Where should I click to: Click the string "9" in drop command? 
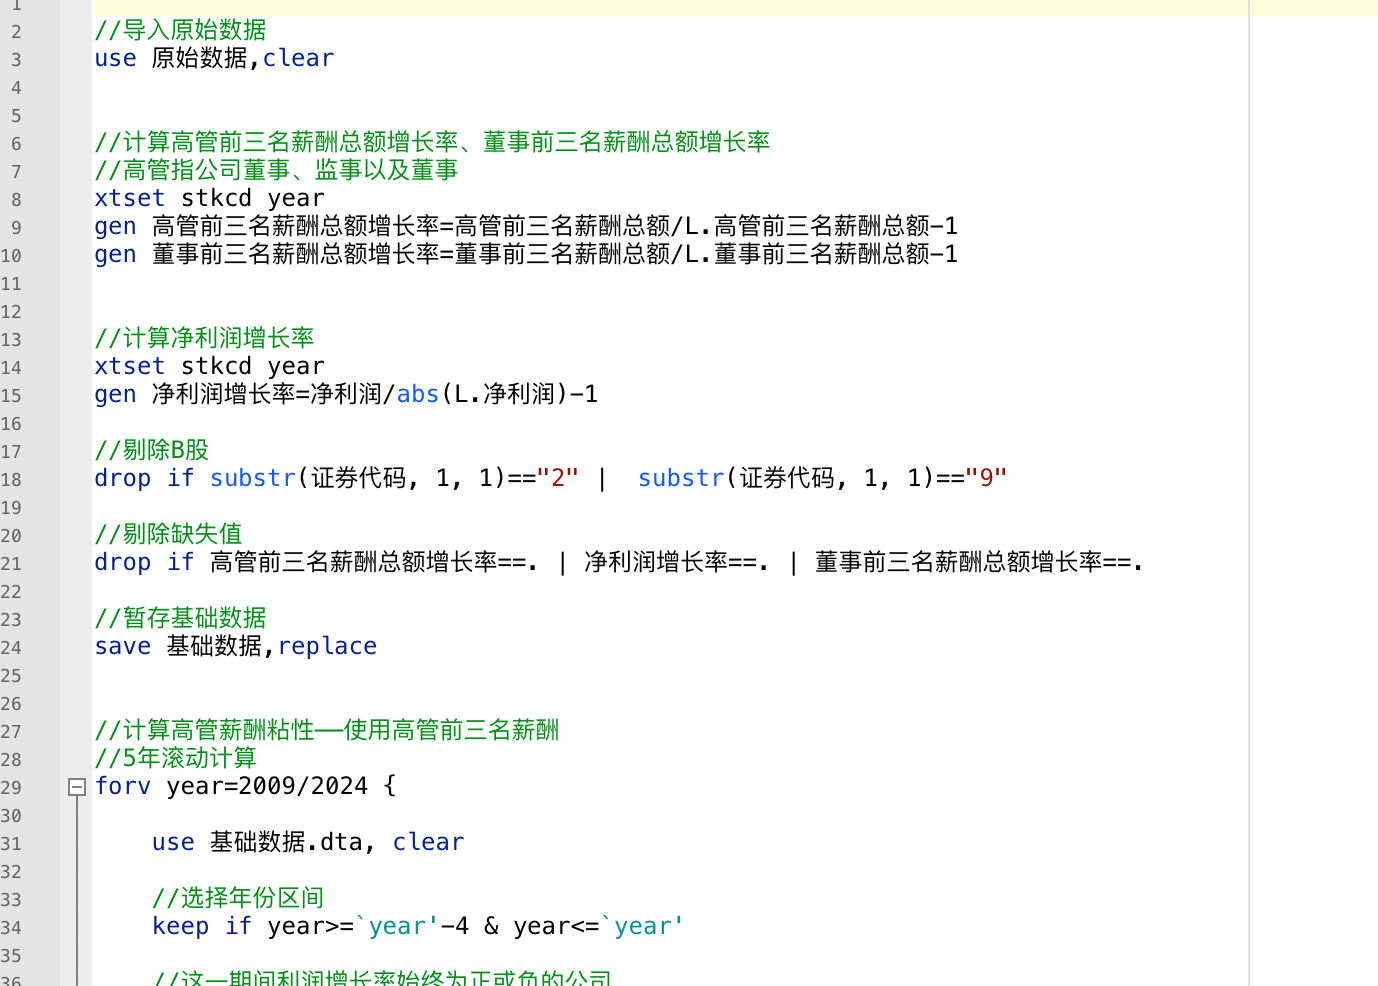click(985, 479)
